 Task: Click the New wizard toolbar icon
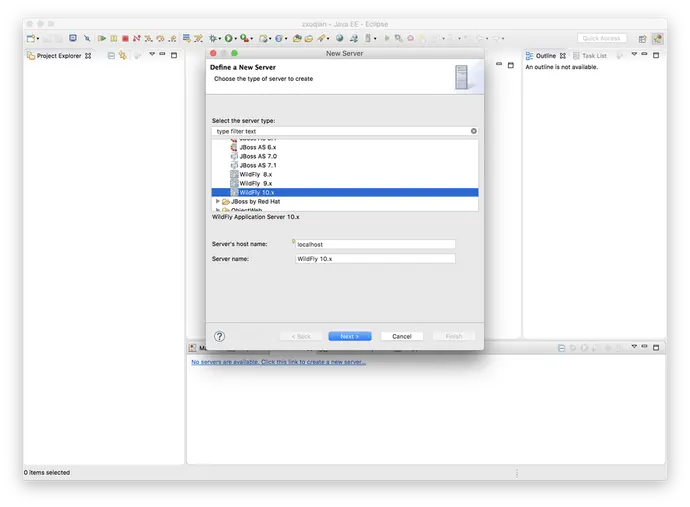point(31,39)
